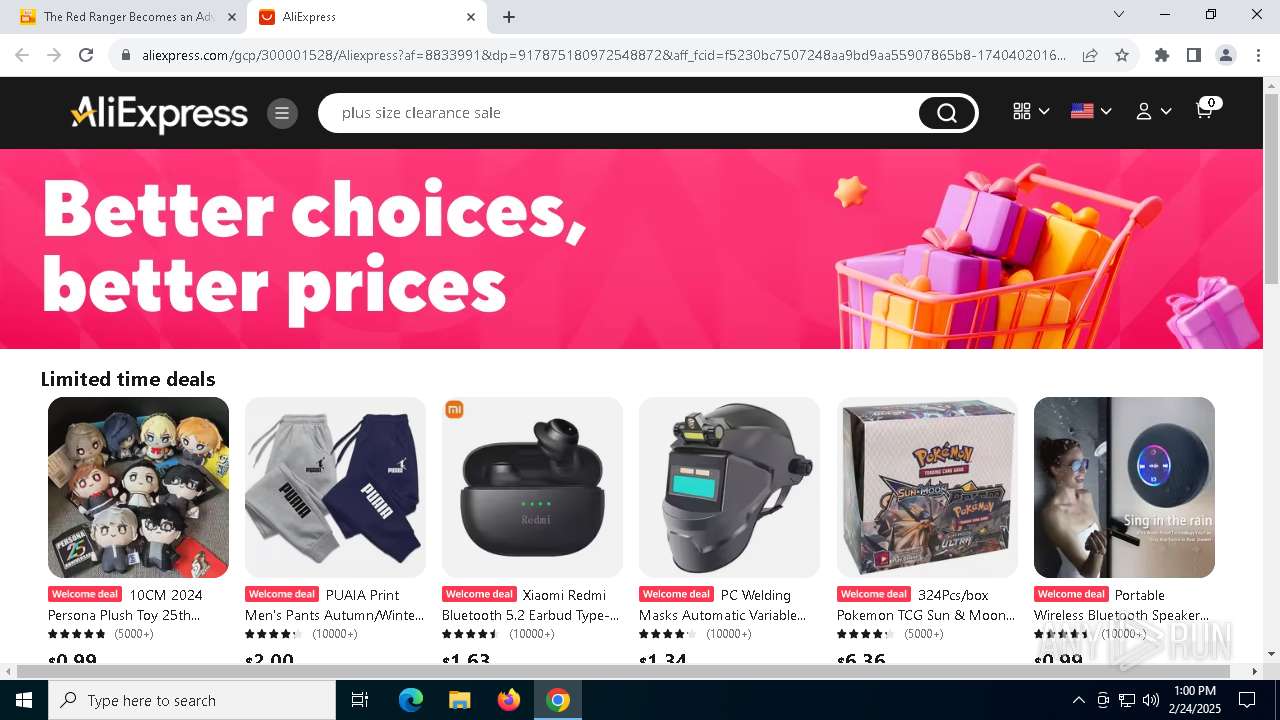Image resolution: width=1280 pixels, height=720 pixels.
Task: Expand the QR code app download dropdown
Action: pos(1031,112)
